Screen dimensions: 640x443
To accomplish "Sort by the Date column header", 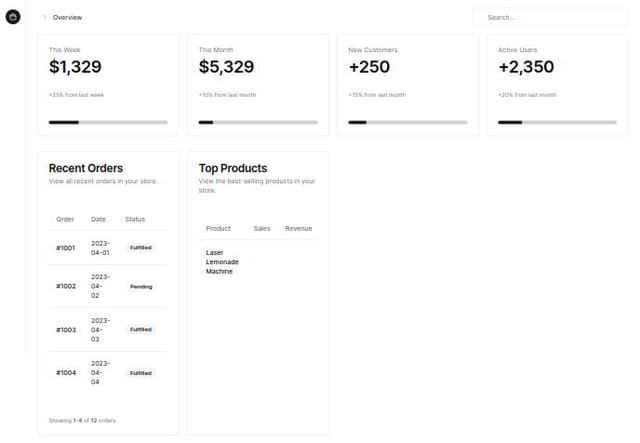I will (x=98, y=219).
